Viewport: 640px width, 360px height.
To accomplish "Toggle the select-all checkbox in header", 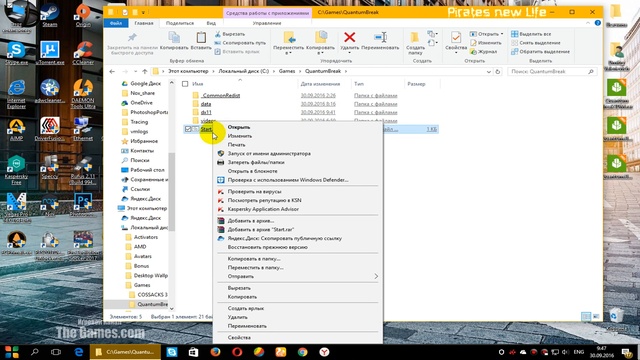I will click(185, 84).
